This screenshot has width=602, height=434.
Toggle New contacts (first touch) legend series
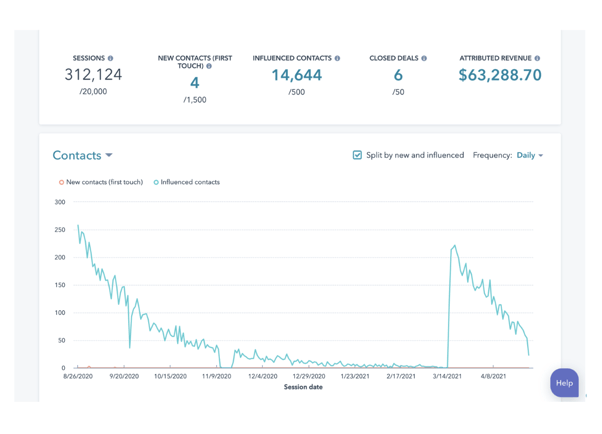click(101, 182)
